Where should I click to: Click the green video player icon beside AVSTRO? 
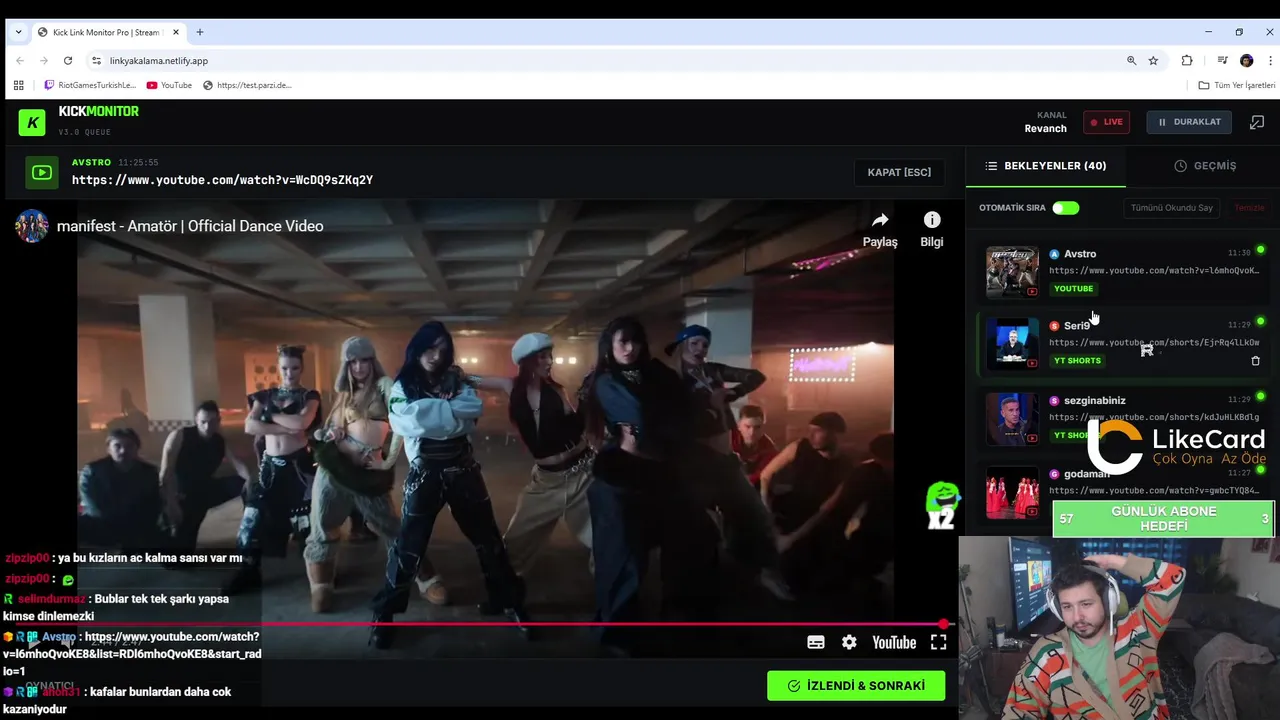(42, 173)
